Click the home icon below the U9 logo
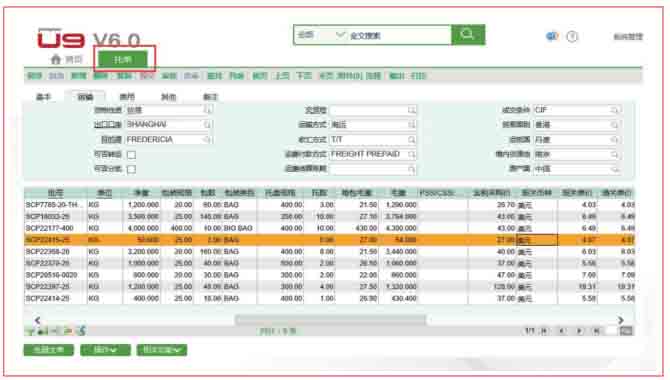The width and height of the screenshot is (670, 380). point(56,59)
